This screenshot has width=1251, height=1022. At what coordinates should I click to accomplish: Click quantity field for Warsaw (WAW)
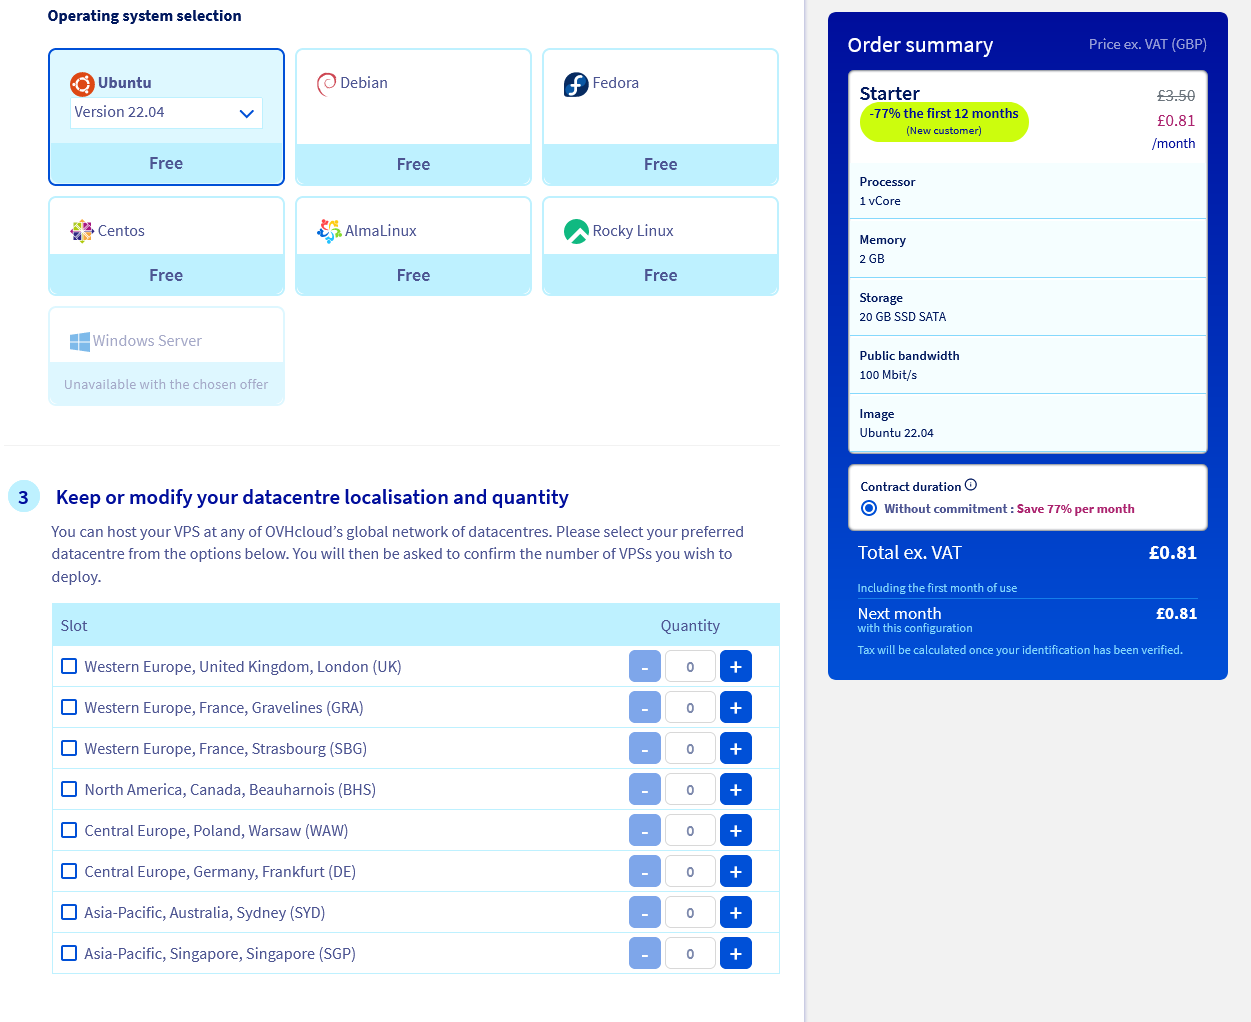pyautogui.click(x=690, y=831)
